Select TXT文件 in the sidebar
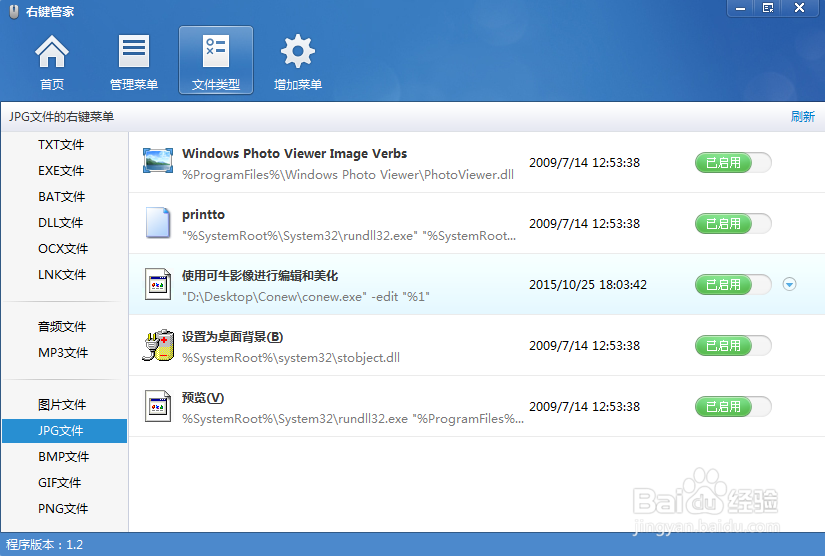The width and height of the screenshot is (825, 556). pos(61,145)
